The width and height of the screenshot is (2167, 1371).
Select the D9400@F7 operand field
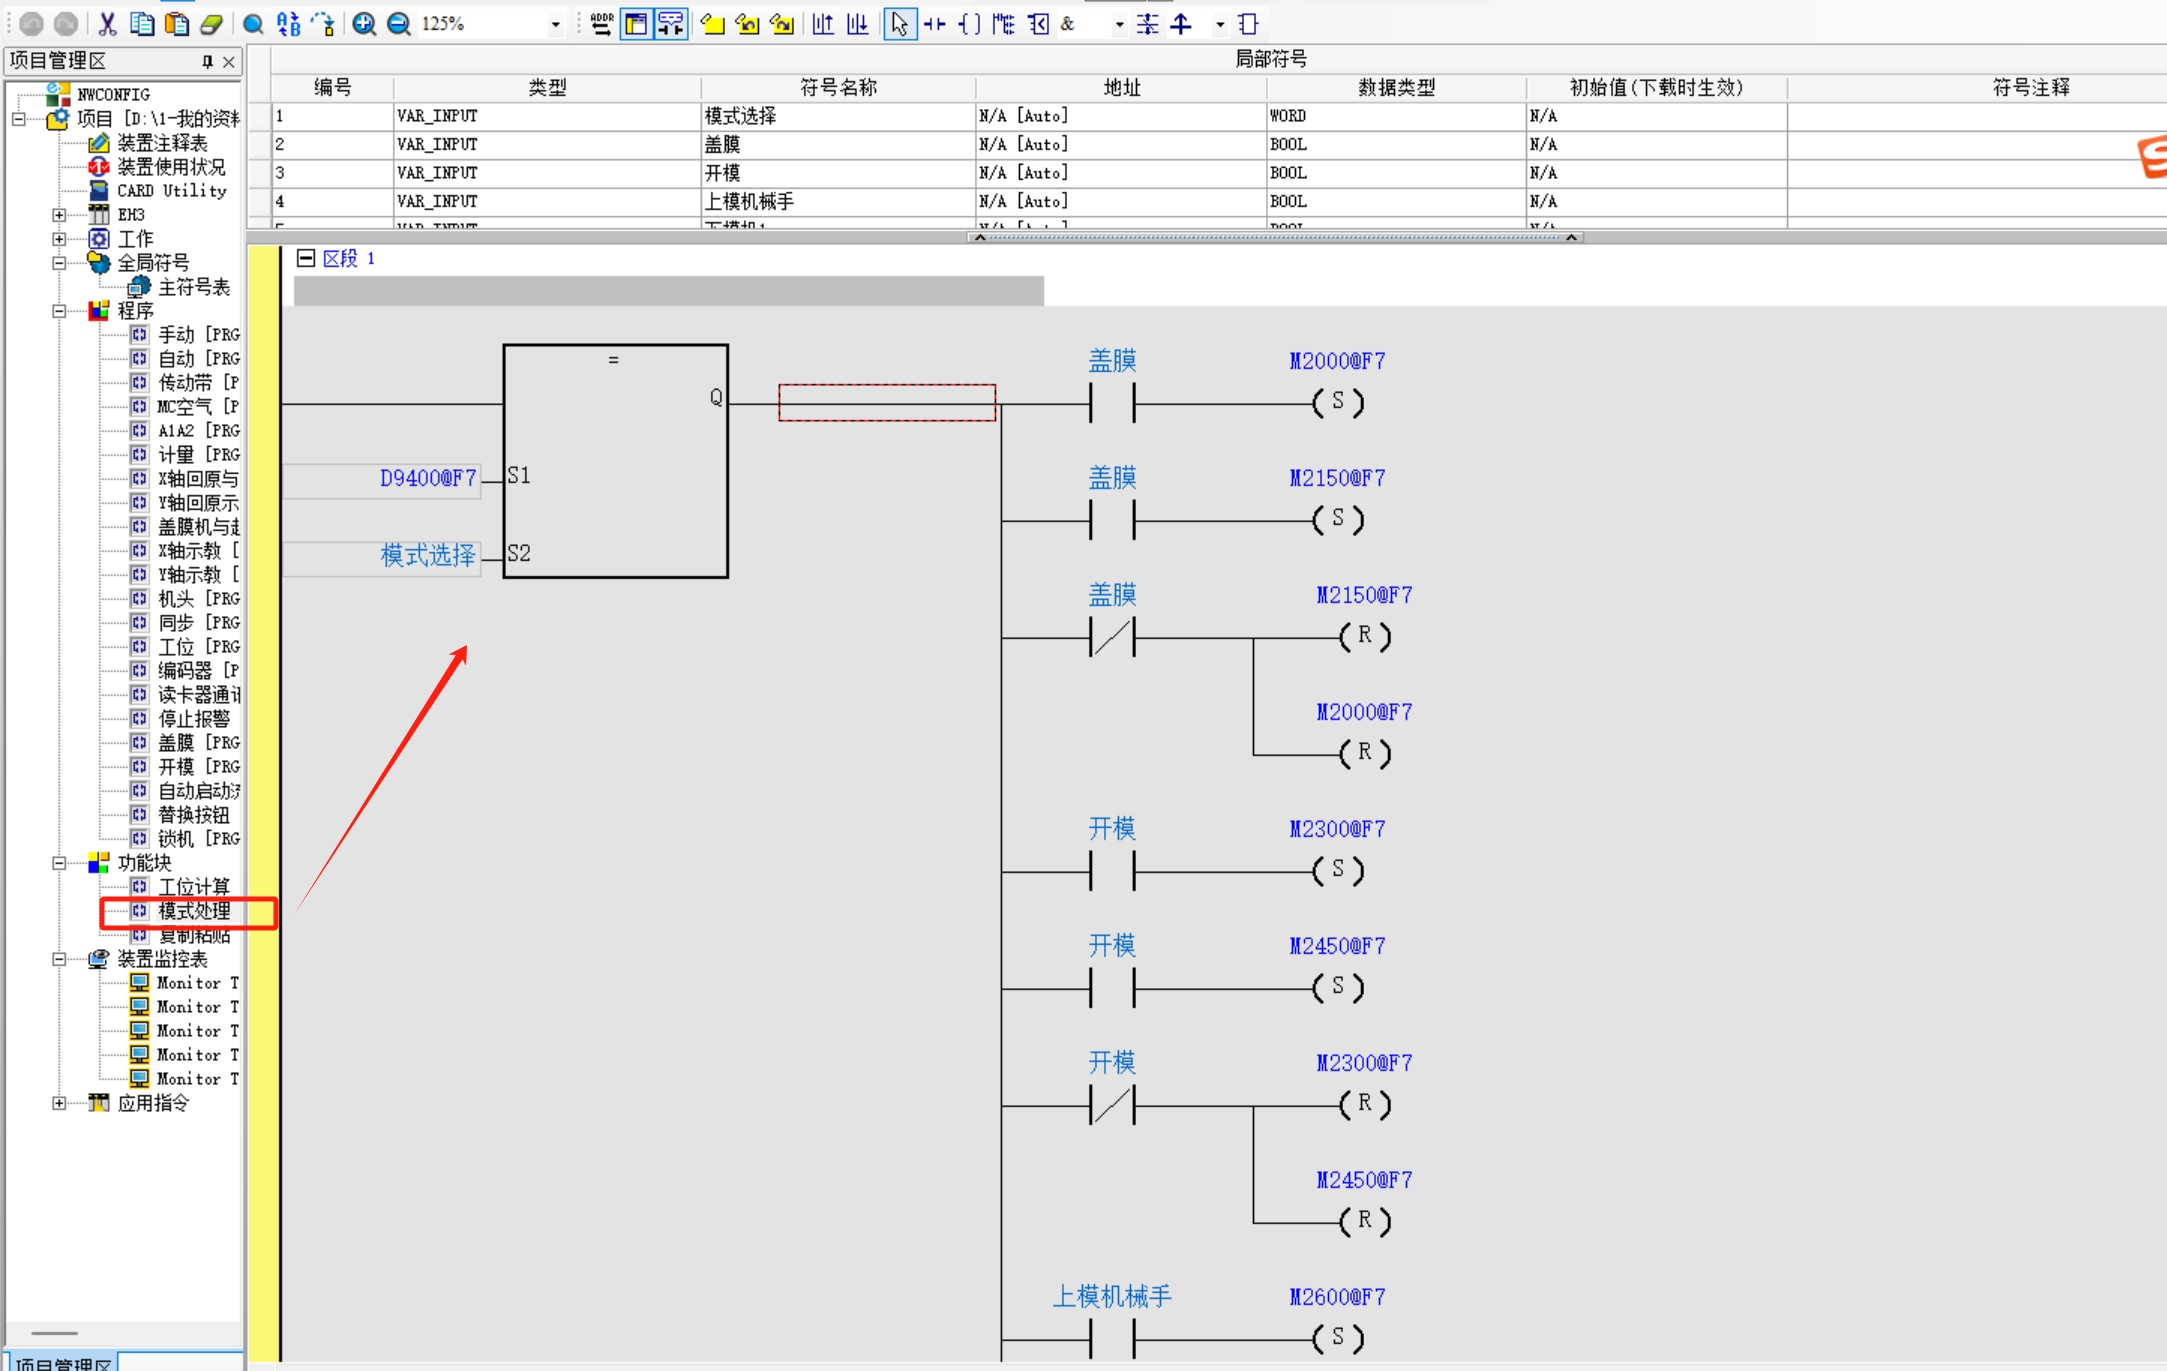[x=427, y=479]
